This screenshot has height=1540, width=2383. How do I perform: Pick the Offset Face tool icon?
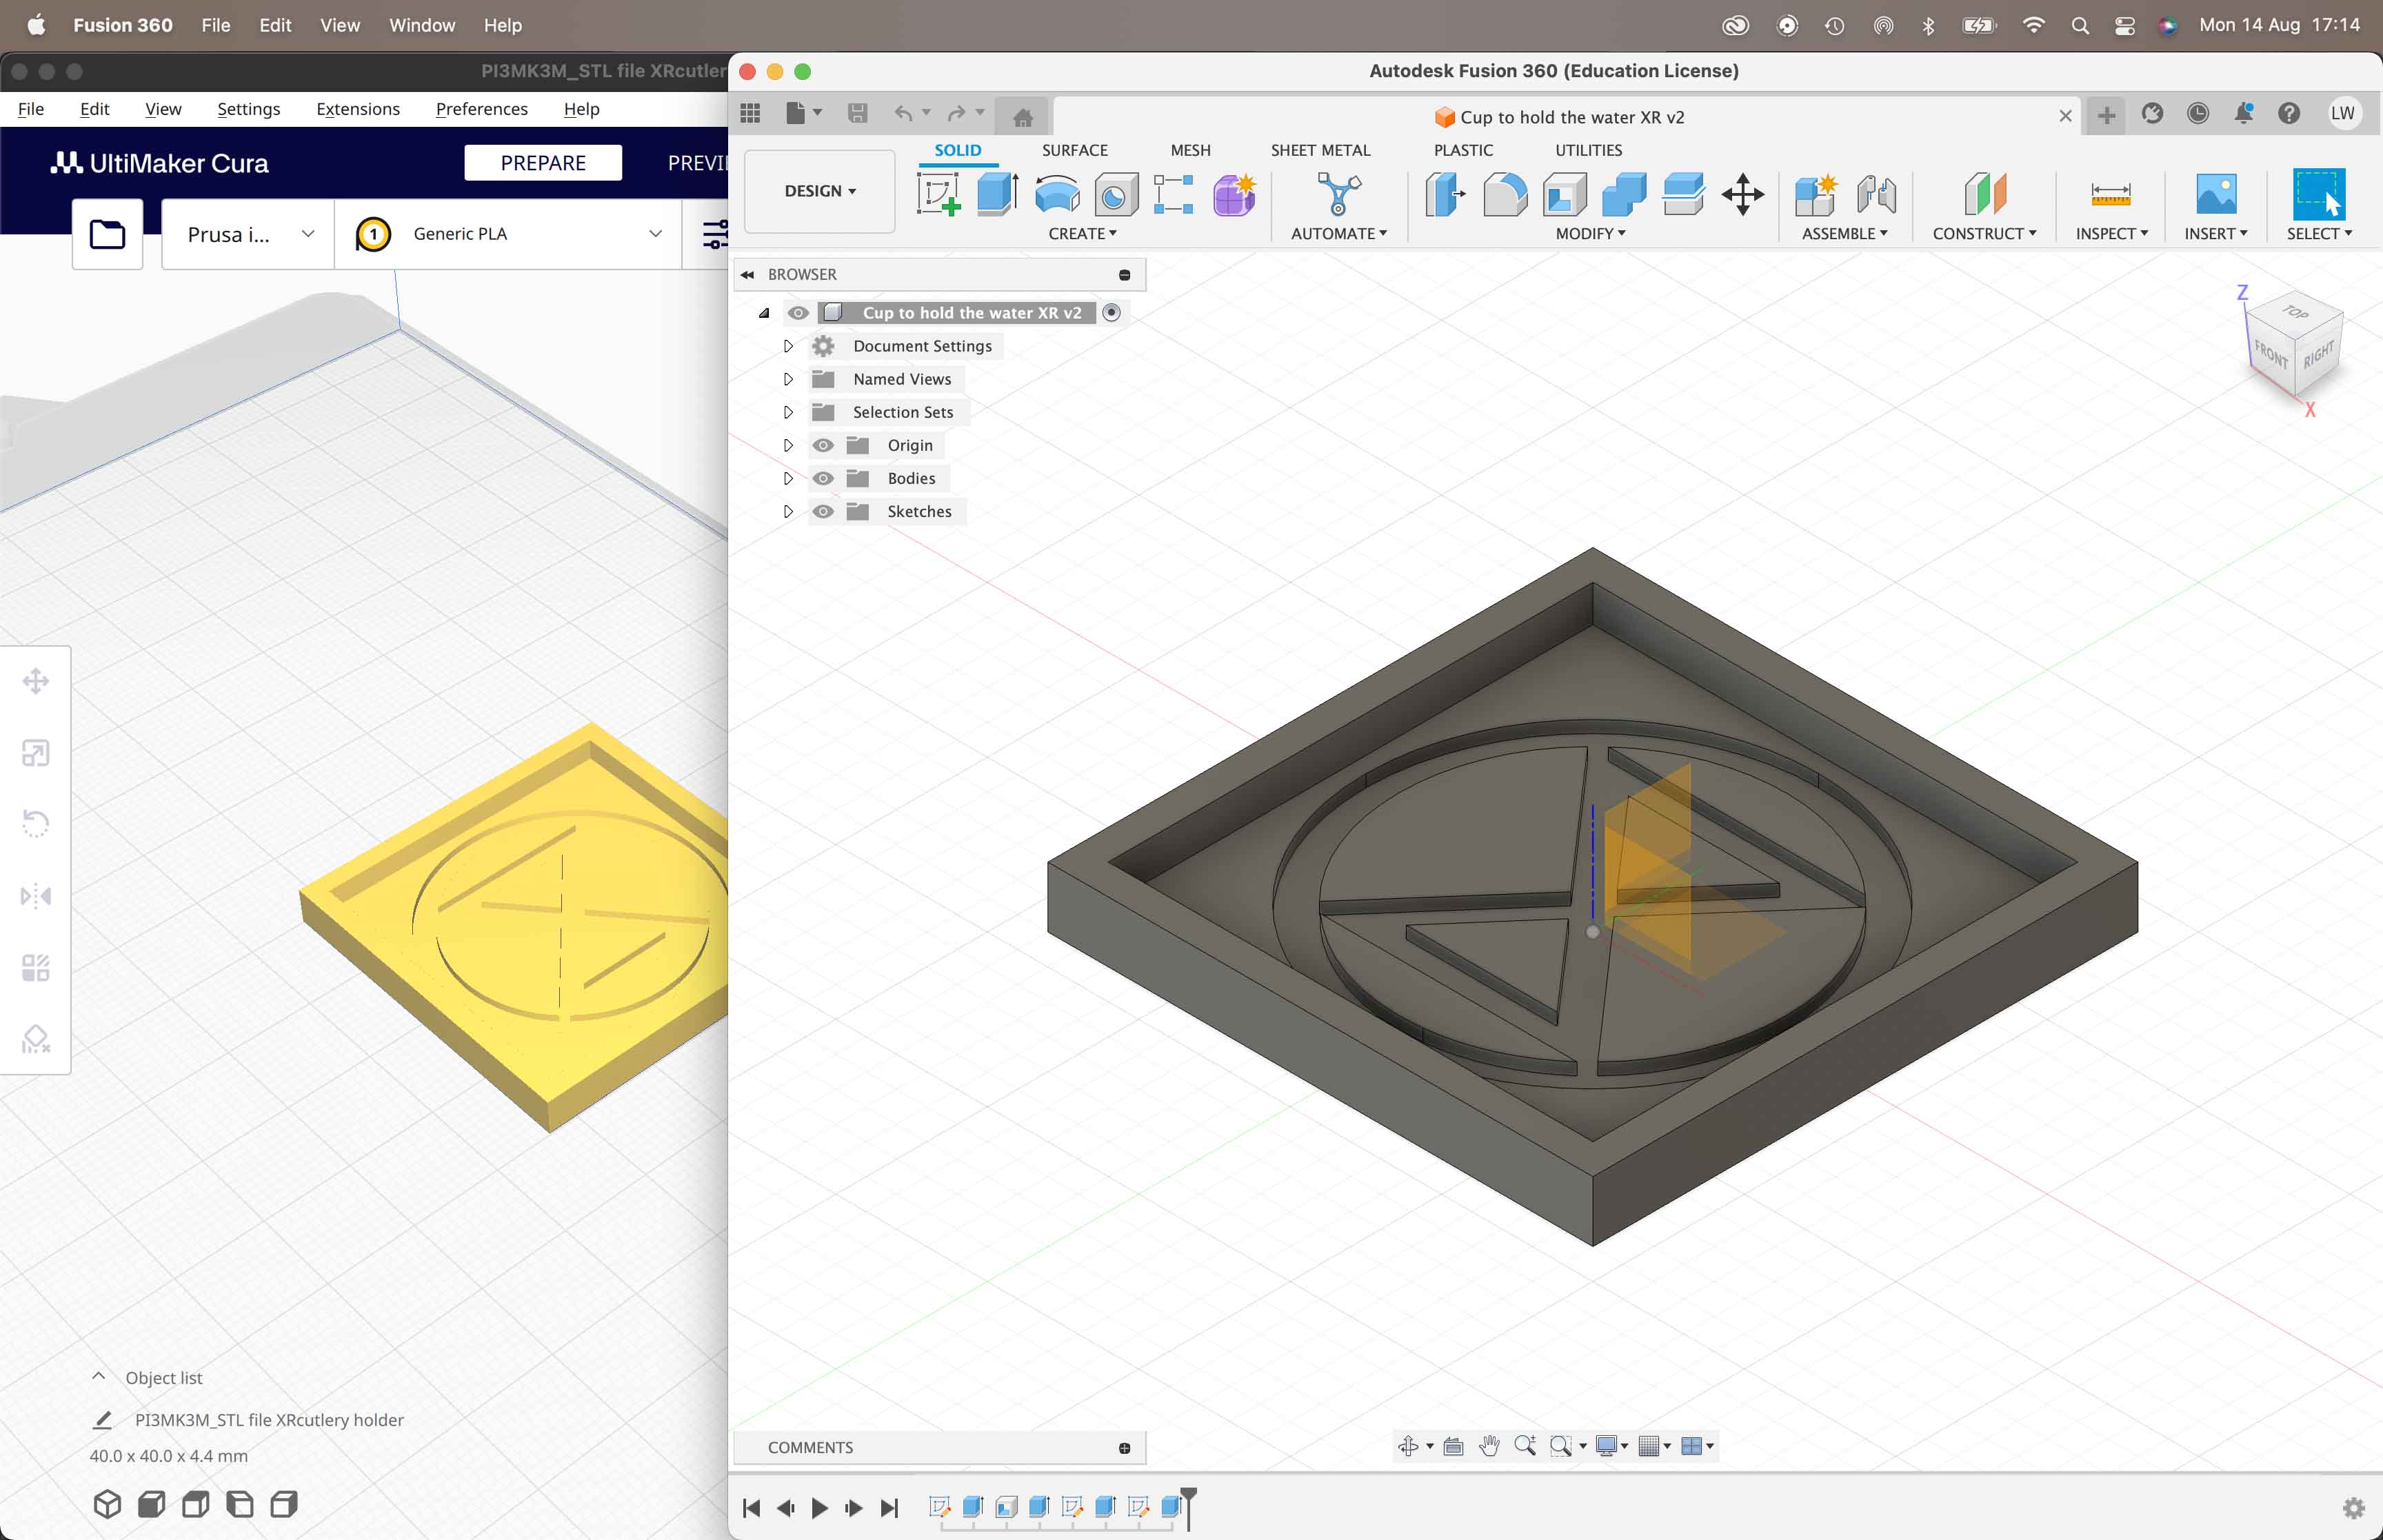pos(1684,193)
